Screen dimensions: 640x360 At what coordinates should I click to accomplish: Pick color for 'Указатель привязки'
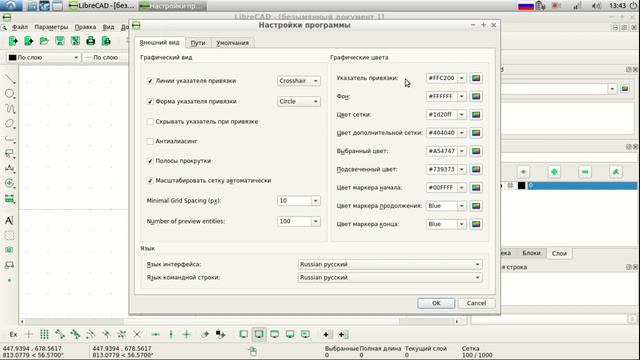click(476, 78)
